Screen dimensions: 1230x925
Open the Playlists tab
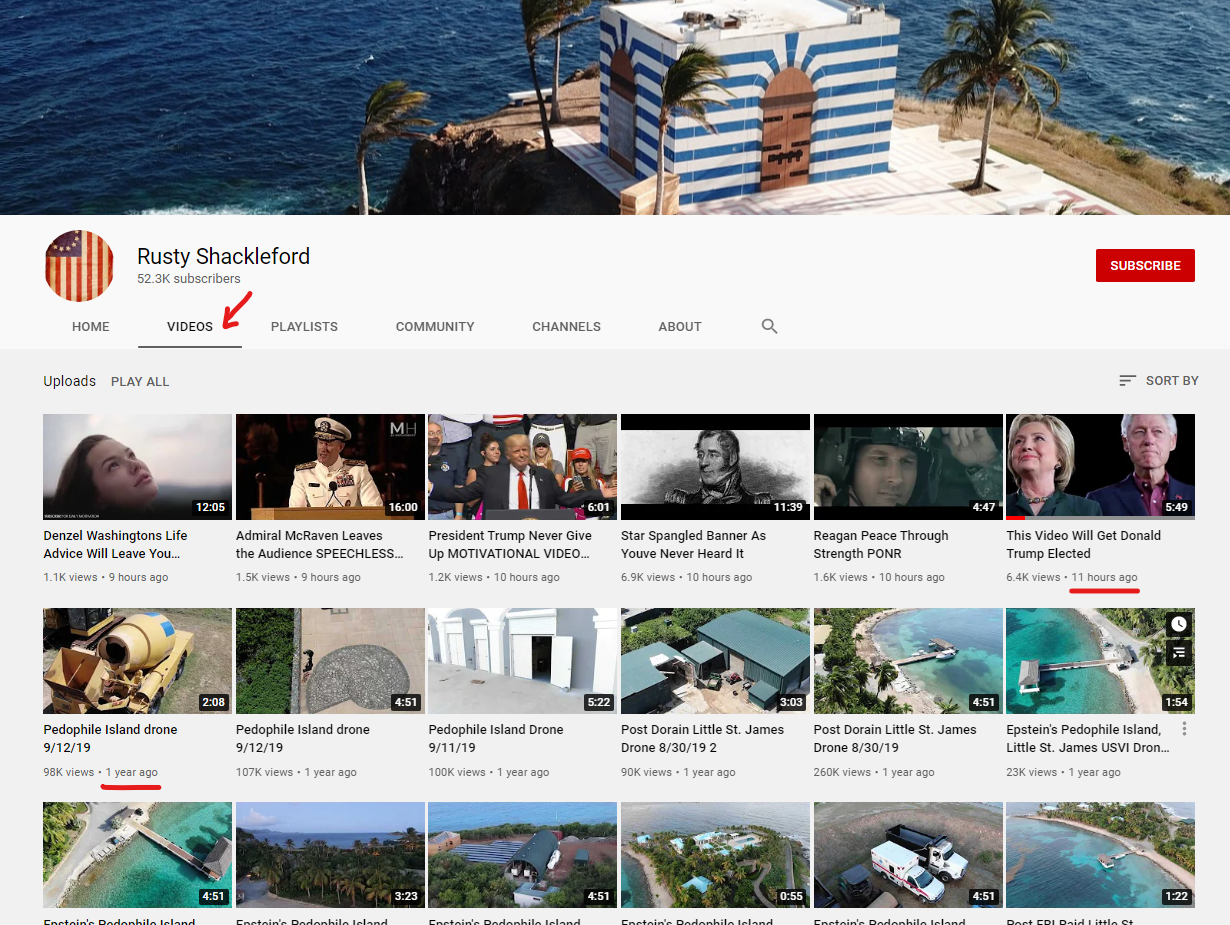coord(304,327)
